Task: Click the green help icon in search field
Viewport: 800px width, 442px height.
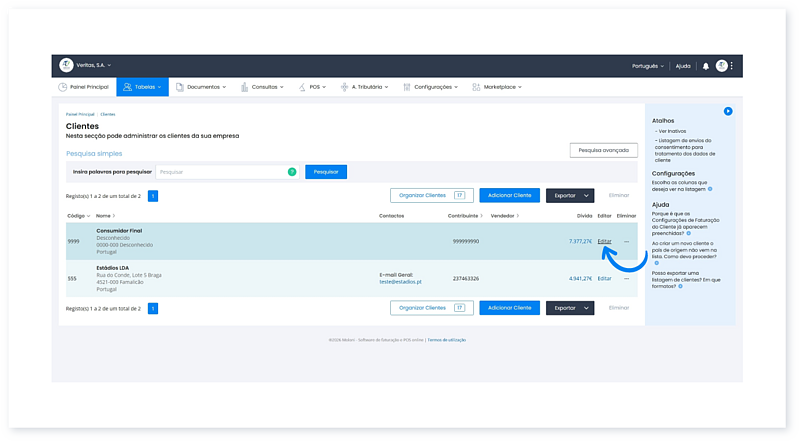Action: (292, 172)
